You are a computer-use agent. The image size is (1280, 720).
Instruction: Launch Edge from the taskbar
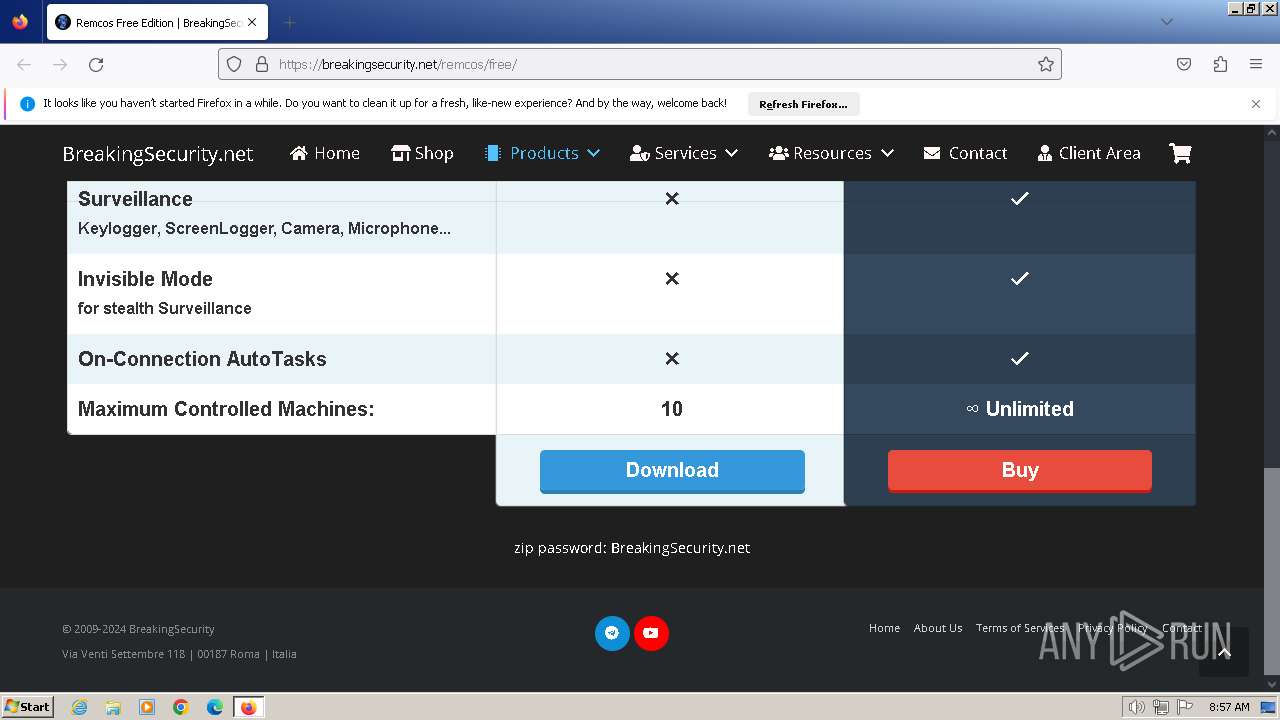215,707
